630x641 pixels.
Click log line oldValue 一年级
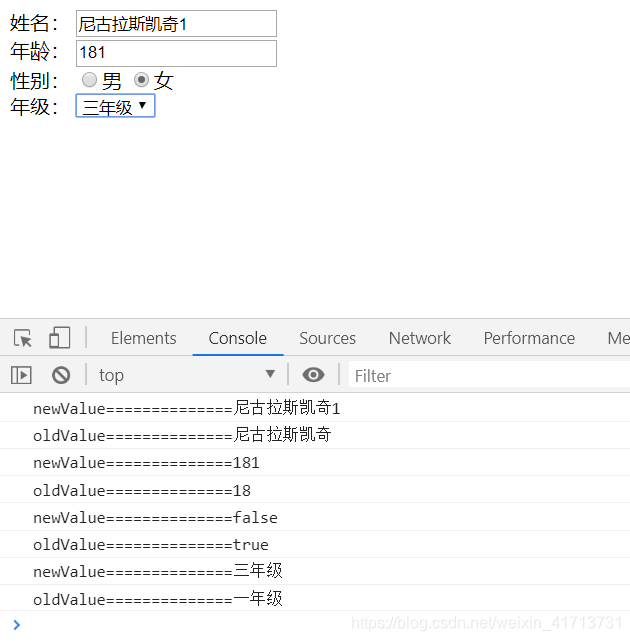coord(315,598)
